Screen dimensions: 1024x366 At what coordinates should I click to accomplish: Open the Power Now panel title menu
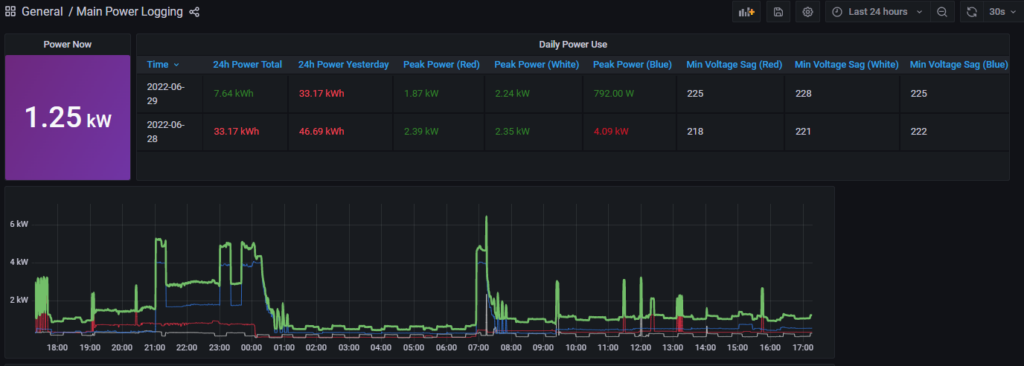coord(67,44)
